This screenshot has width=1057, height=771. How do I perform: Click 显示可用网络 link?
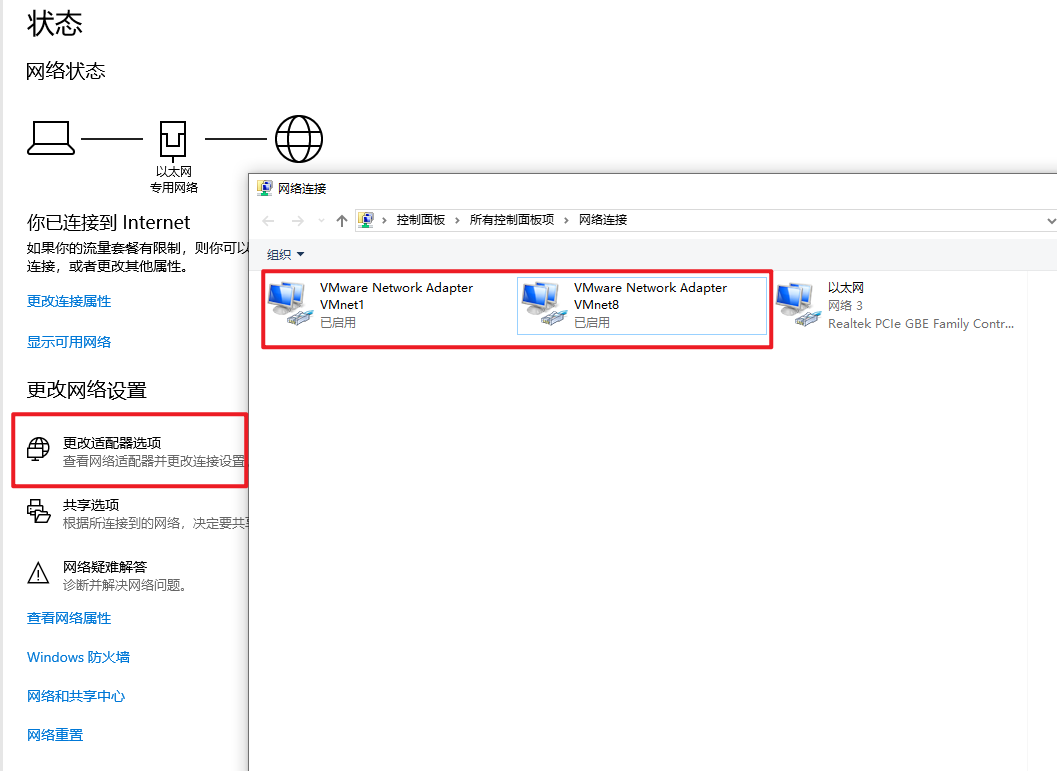[69, 342]
